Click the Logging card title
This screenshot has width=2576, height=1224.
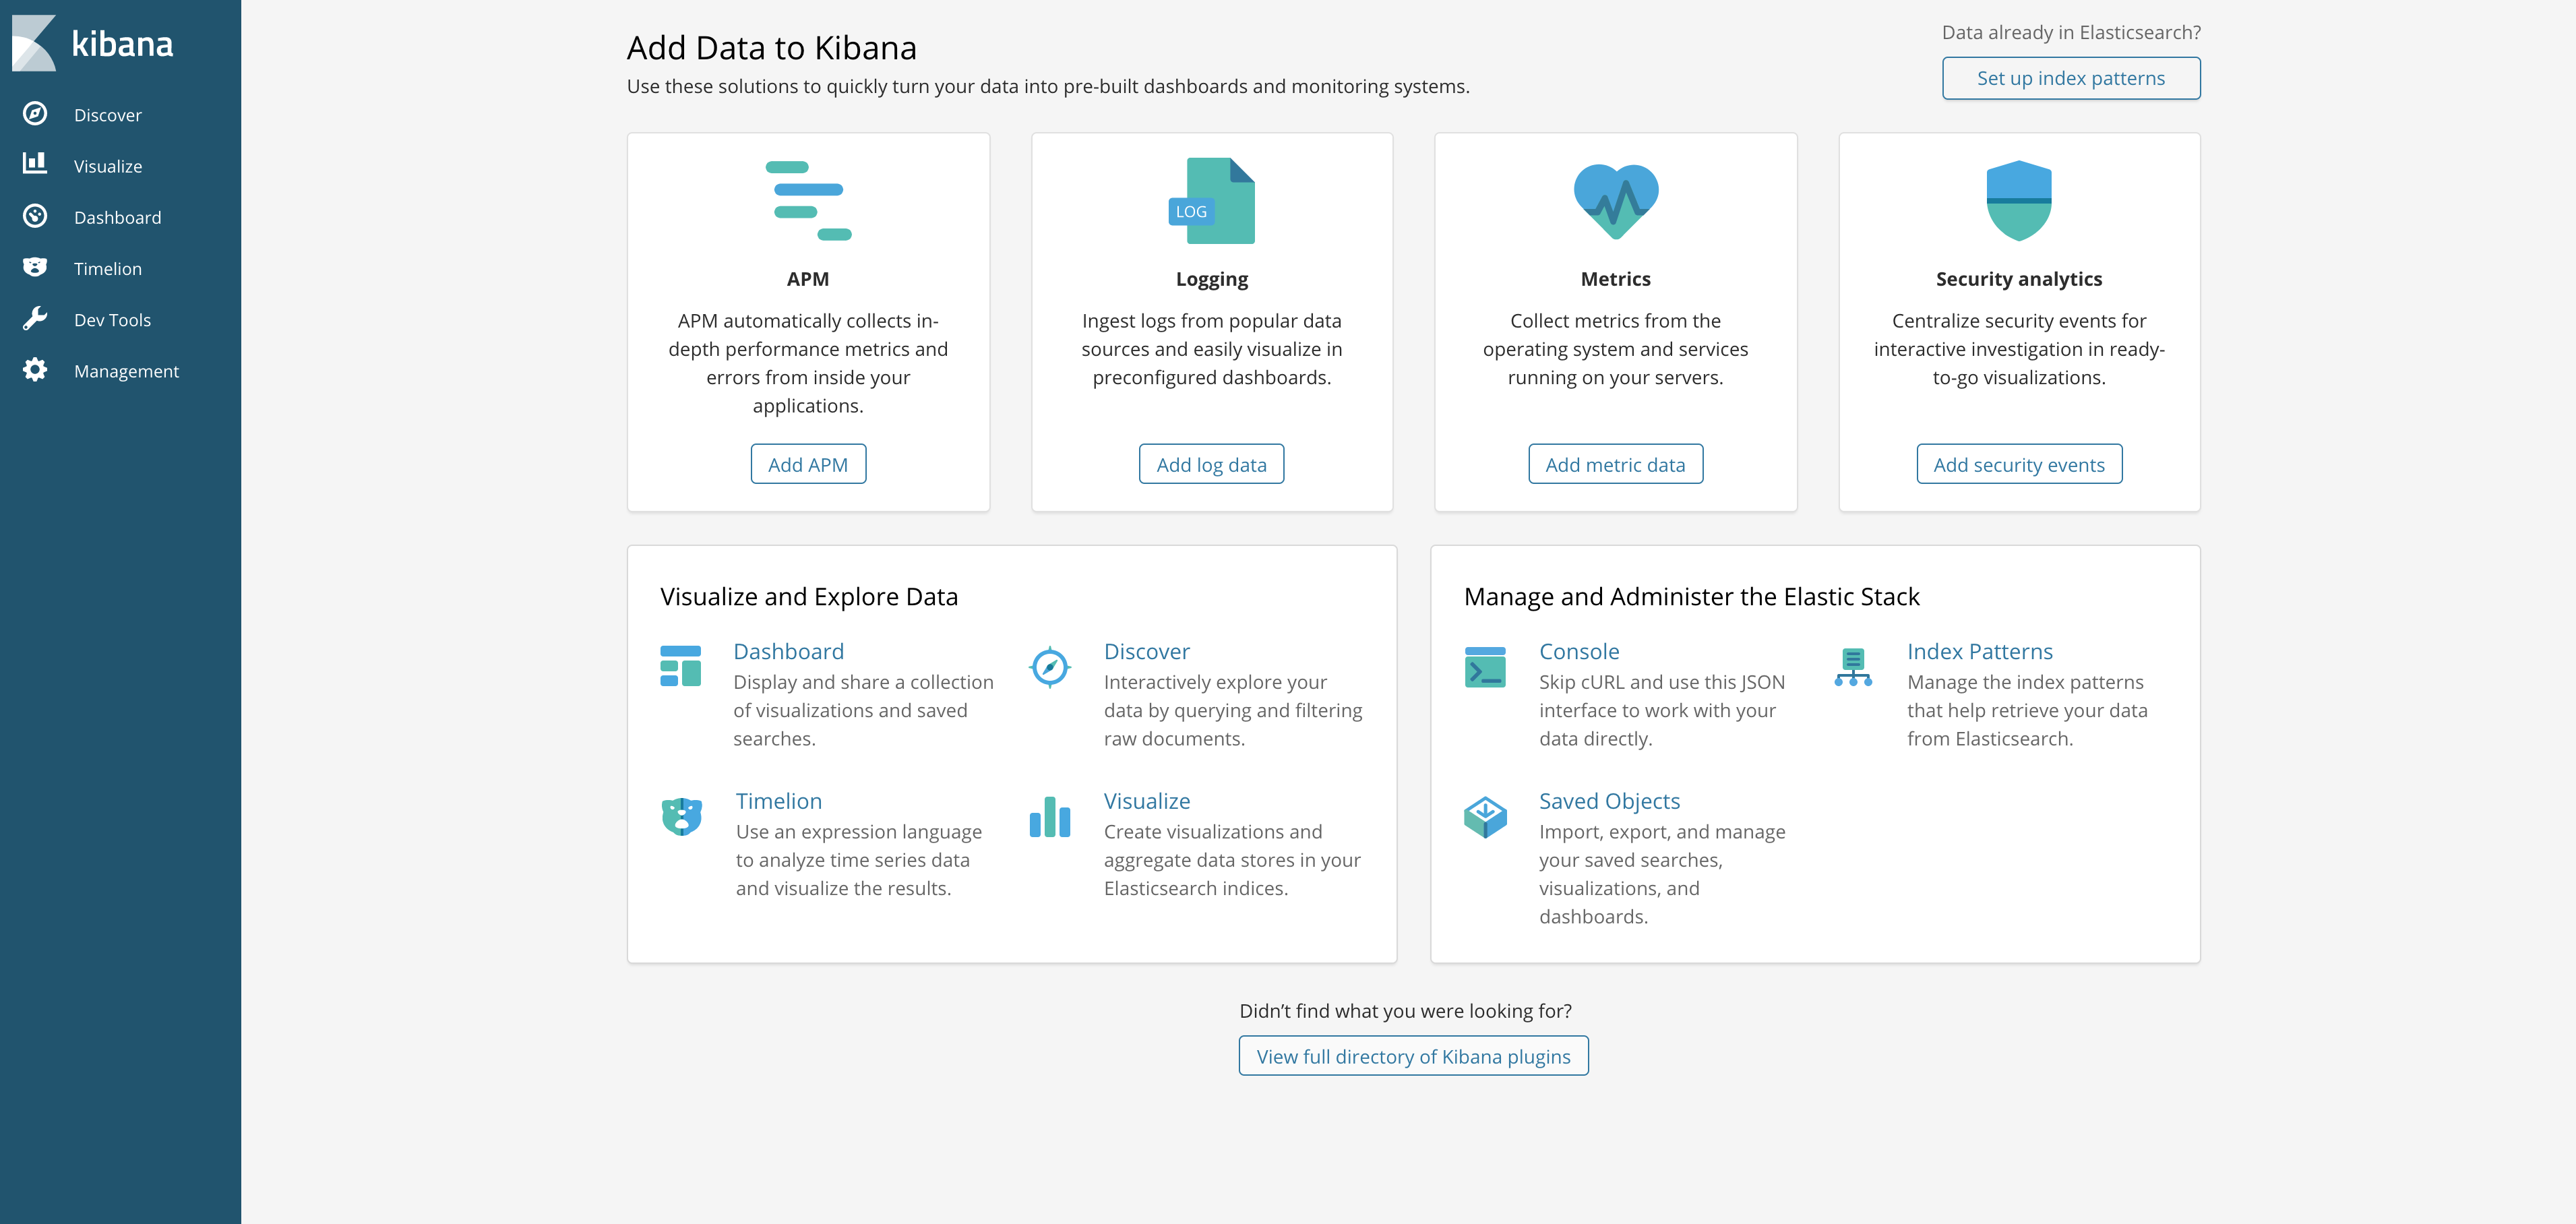1211,279
